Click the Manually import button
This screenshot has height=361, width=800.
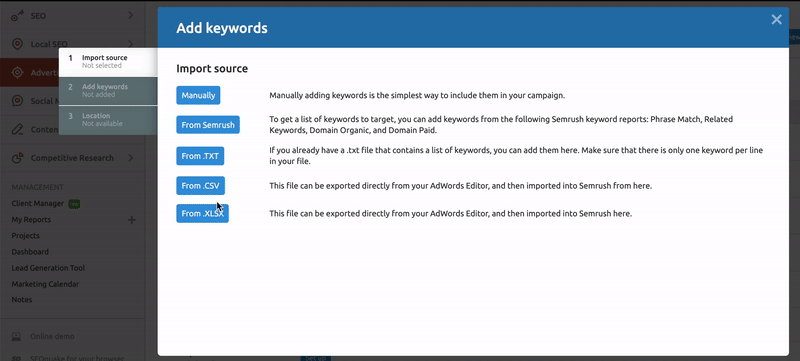click(x=198, y=95)
